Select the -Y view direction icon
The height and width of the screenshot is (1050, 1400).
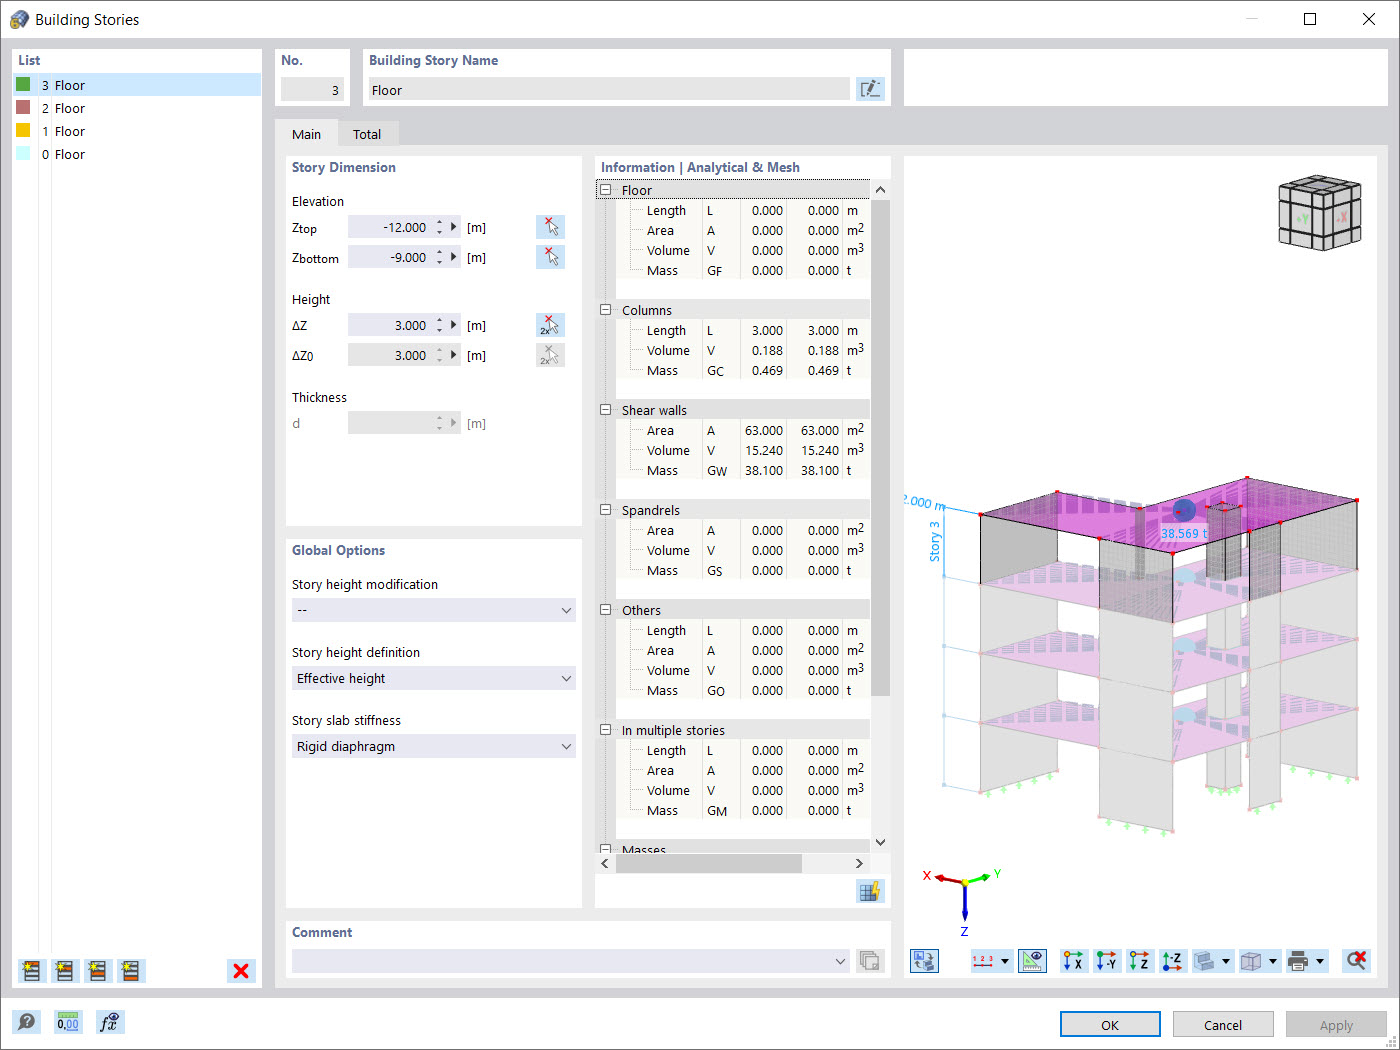click(x=1106, y=960)
